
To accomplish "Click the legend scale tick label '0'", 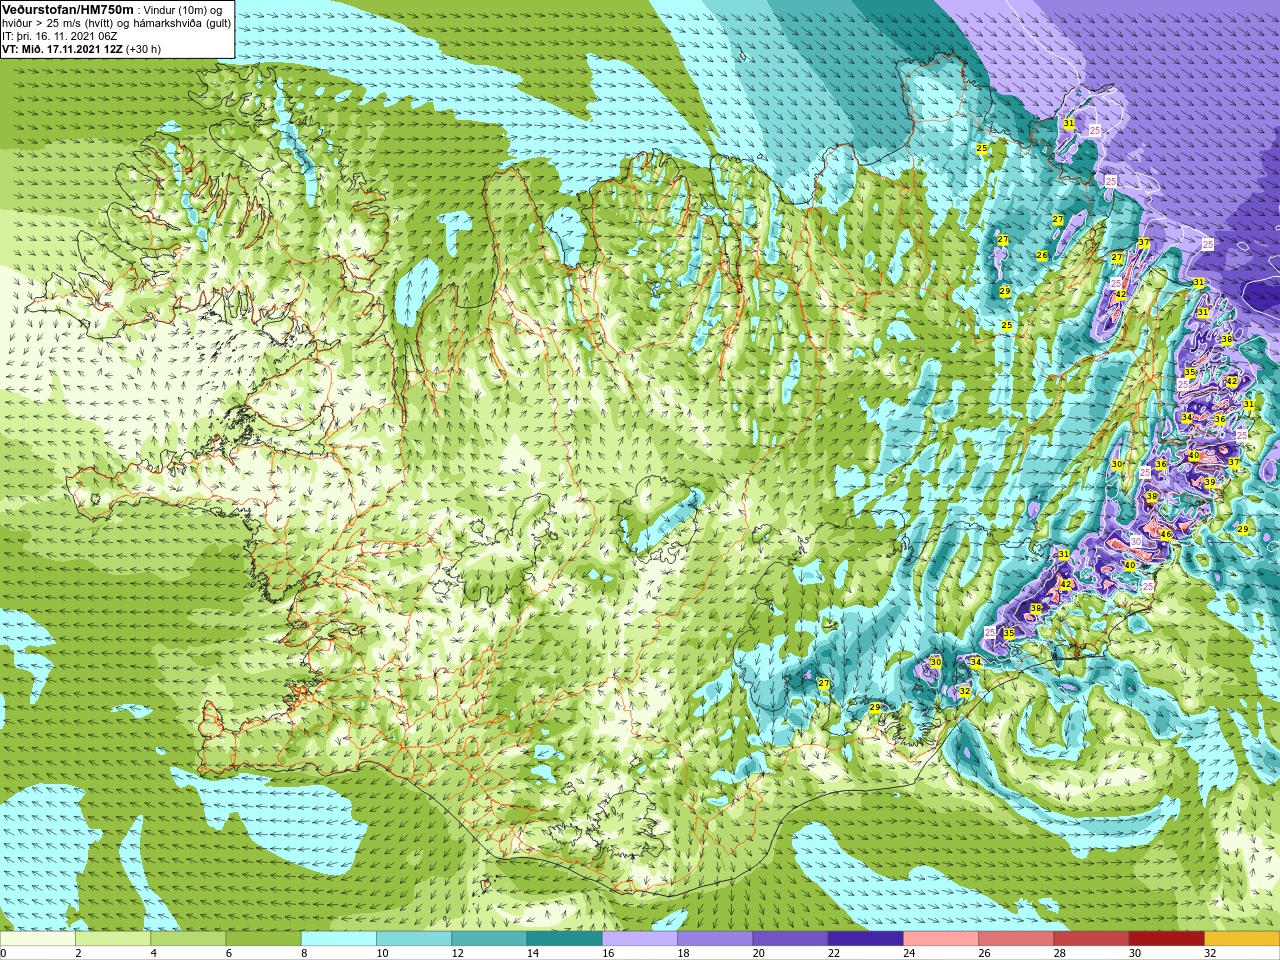I will pos(4,953).
